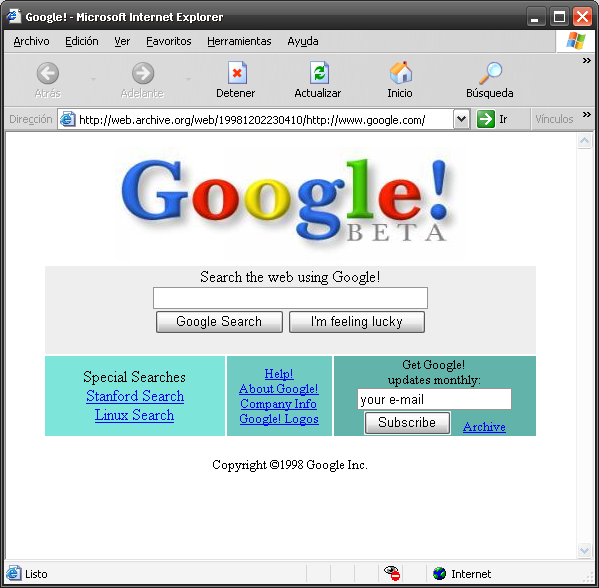Viewport: 599px width, 588px height.
Task: Stop page loading with Detener icon
Action: click(237, 73)
